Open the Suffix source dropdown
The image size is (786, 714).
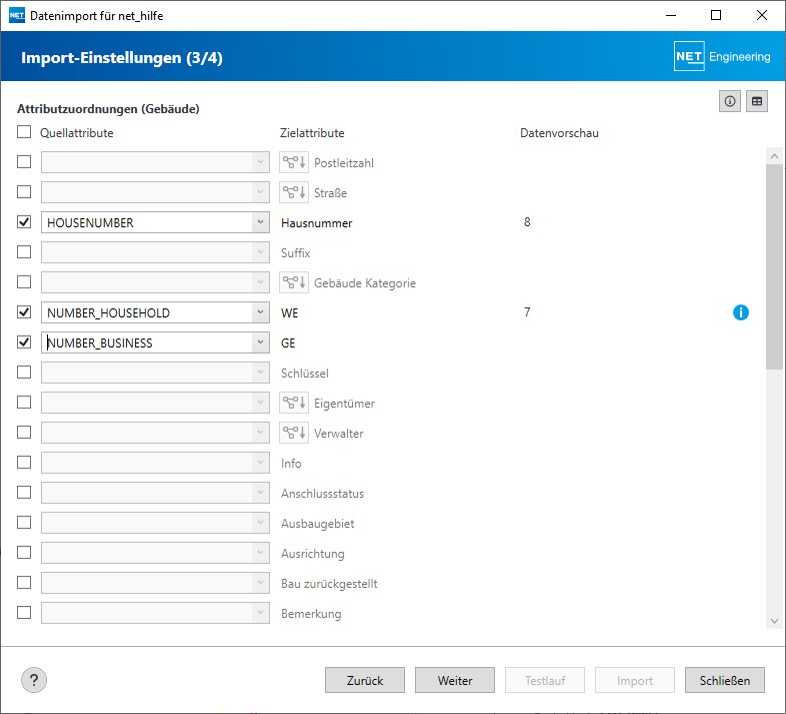pyautogui.click(x=260, y=252)
